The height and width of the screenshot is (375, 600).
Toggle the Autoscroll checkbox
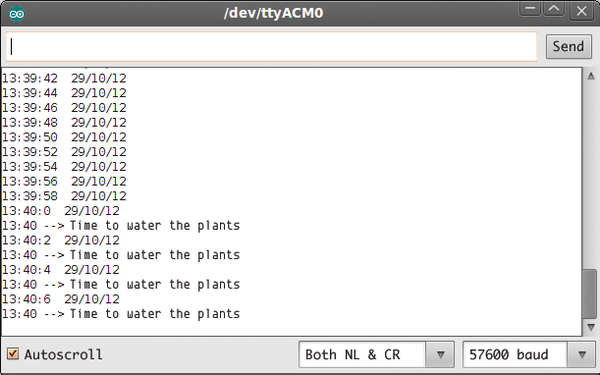(x=13, y=354)
